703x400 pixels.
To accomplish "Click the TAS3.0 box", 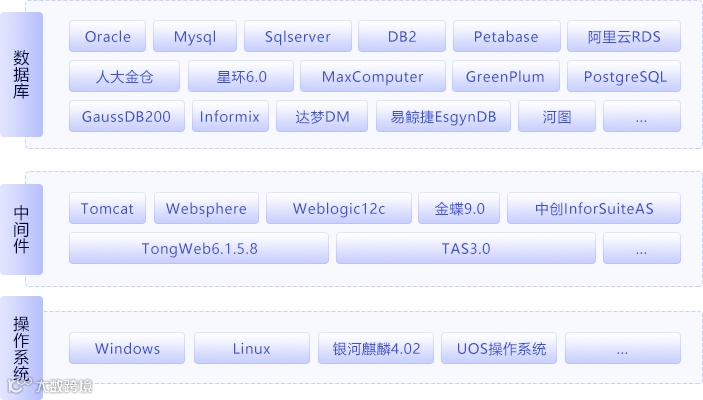I will click(466, 248).
